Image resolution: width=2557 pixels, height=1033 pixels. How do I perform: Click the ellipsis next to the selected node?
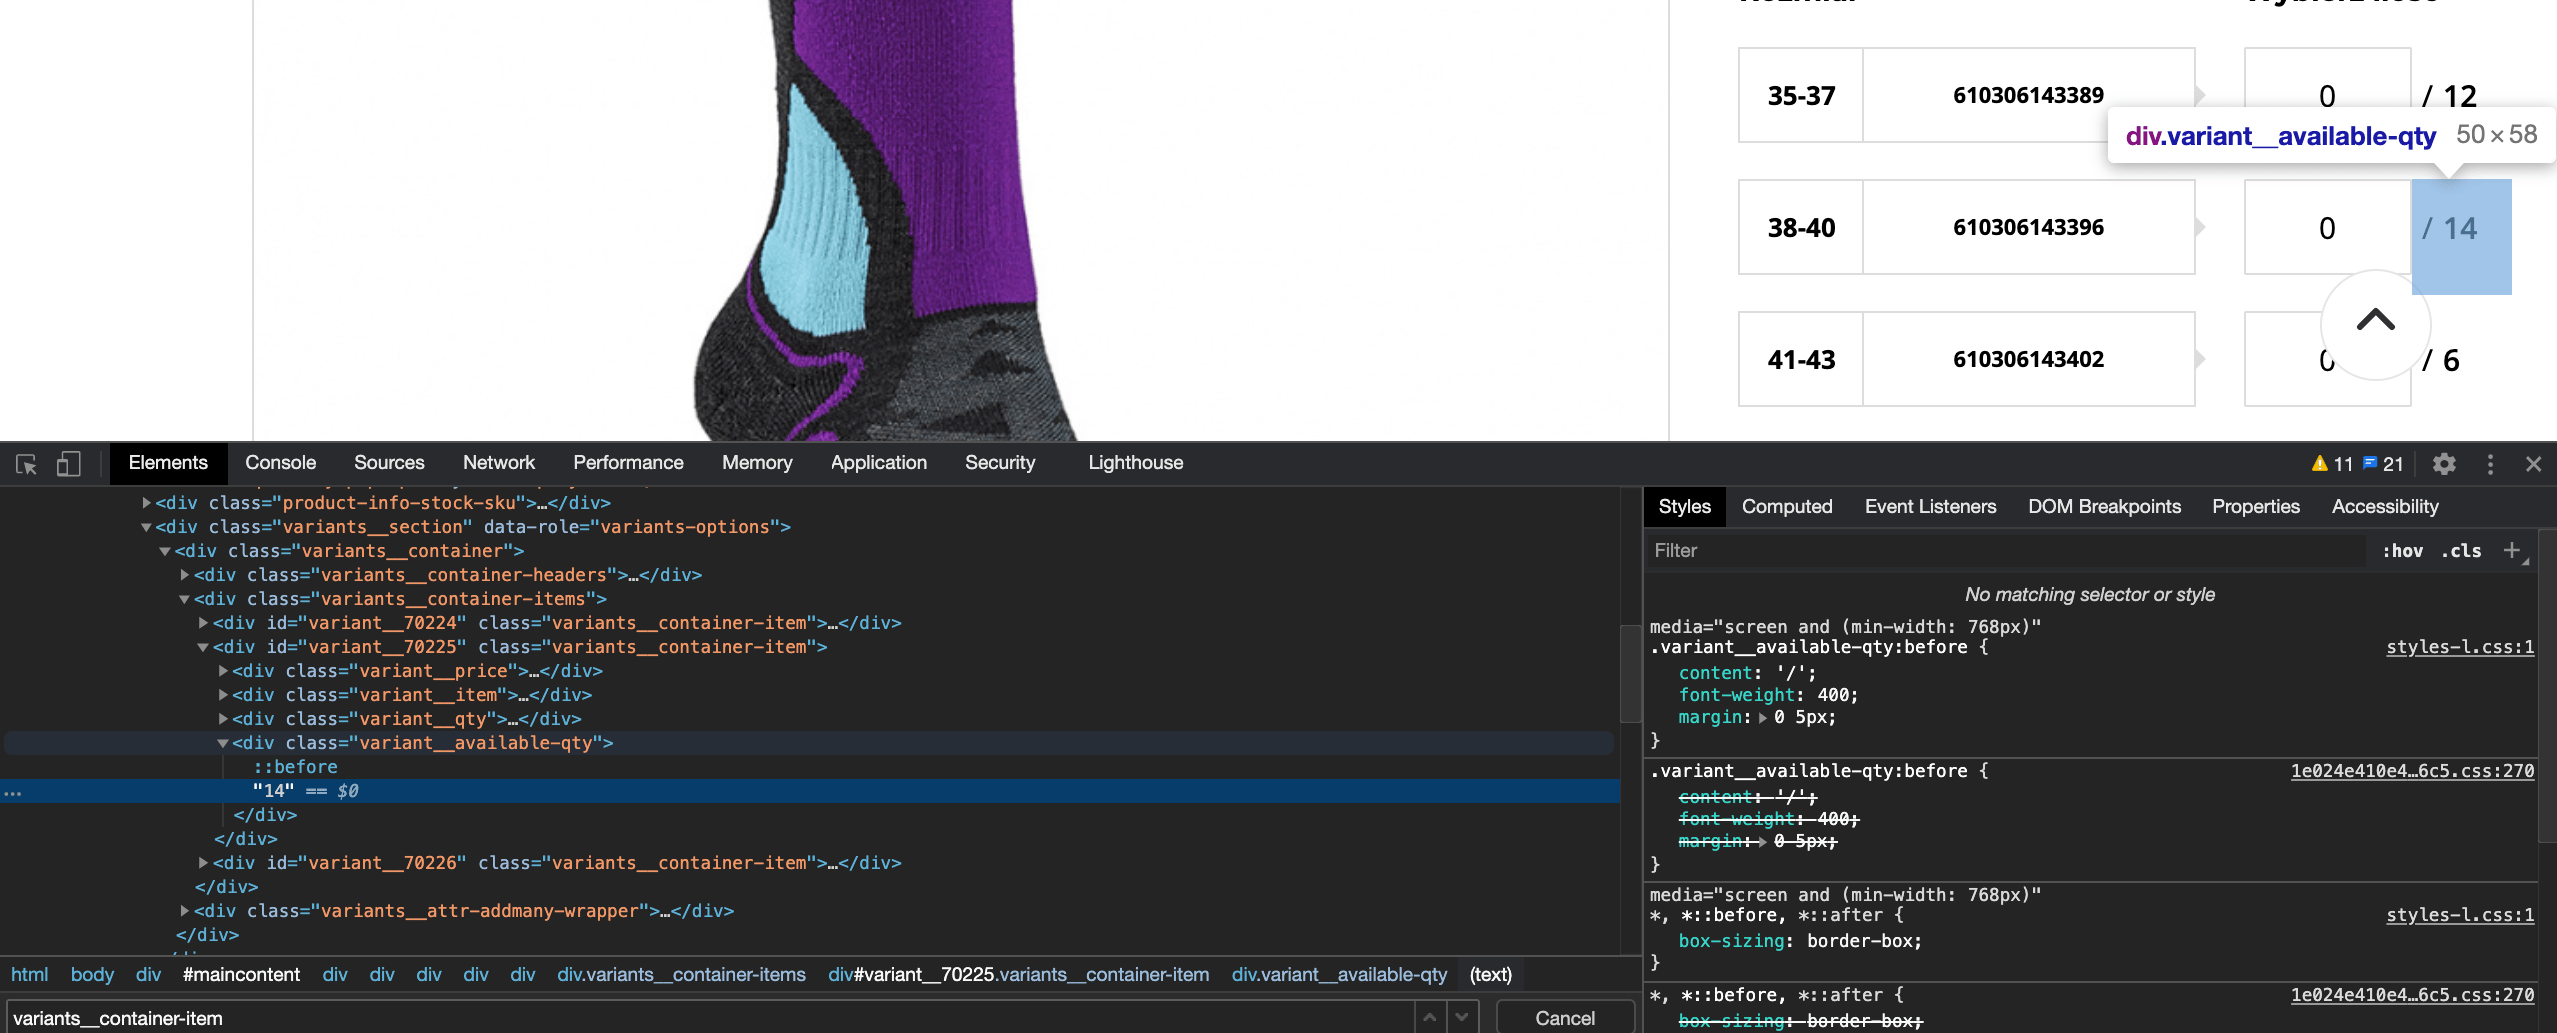pos(13,792)
